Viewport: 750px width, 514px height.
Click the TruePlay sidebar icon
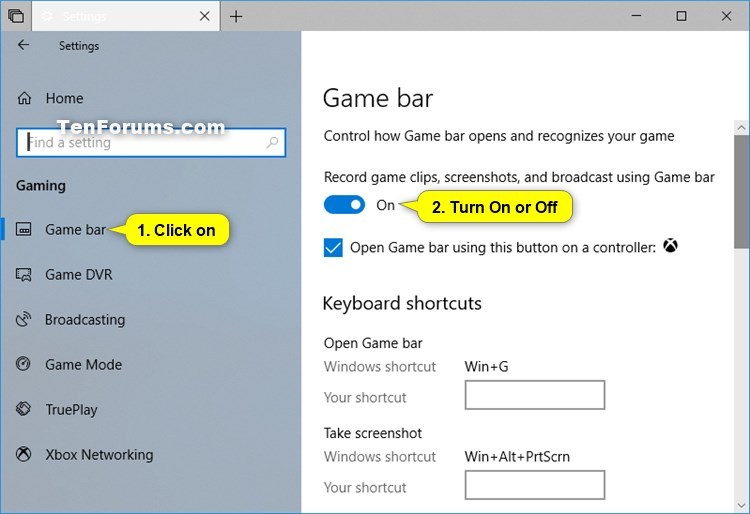tap(23, 409)
